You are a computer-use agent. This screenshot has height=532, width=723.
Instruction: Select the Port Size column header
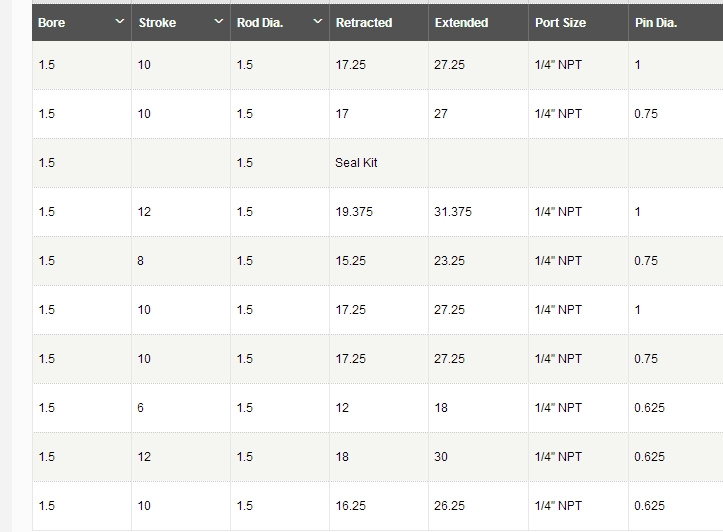pyautogui.click(x=560, y=23)
